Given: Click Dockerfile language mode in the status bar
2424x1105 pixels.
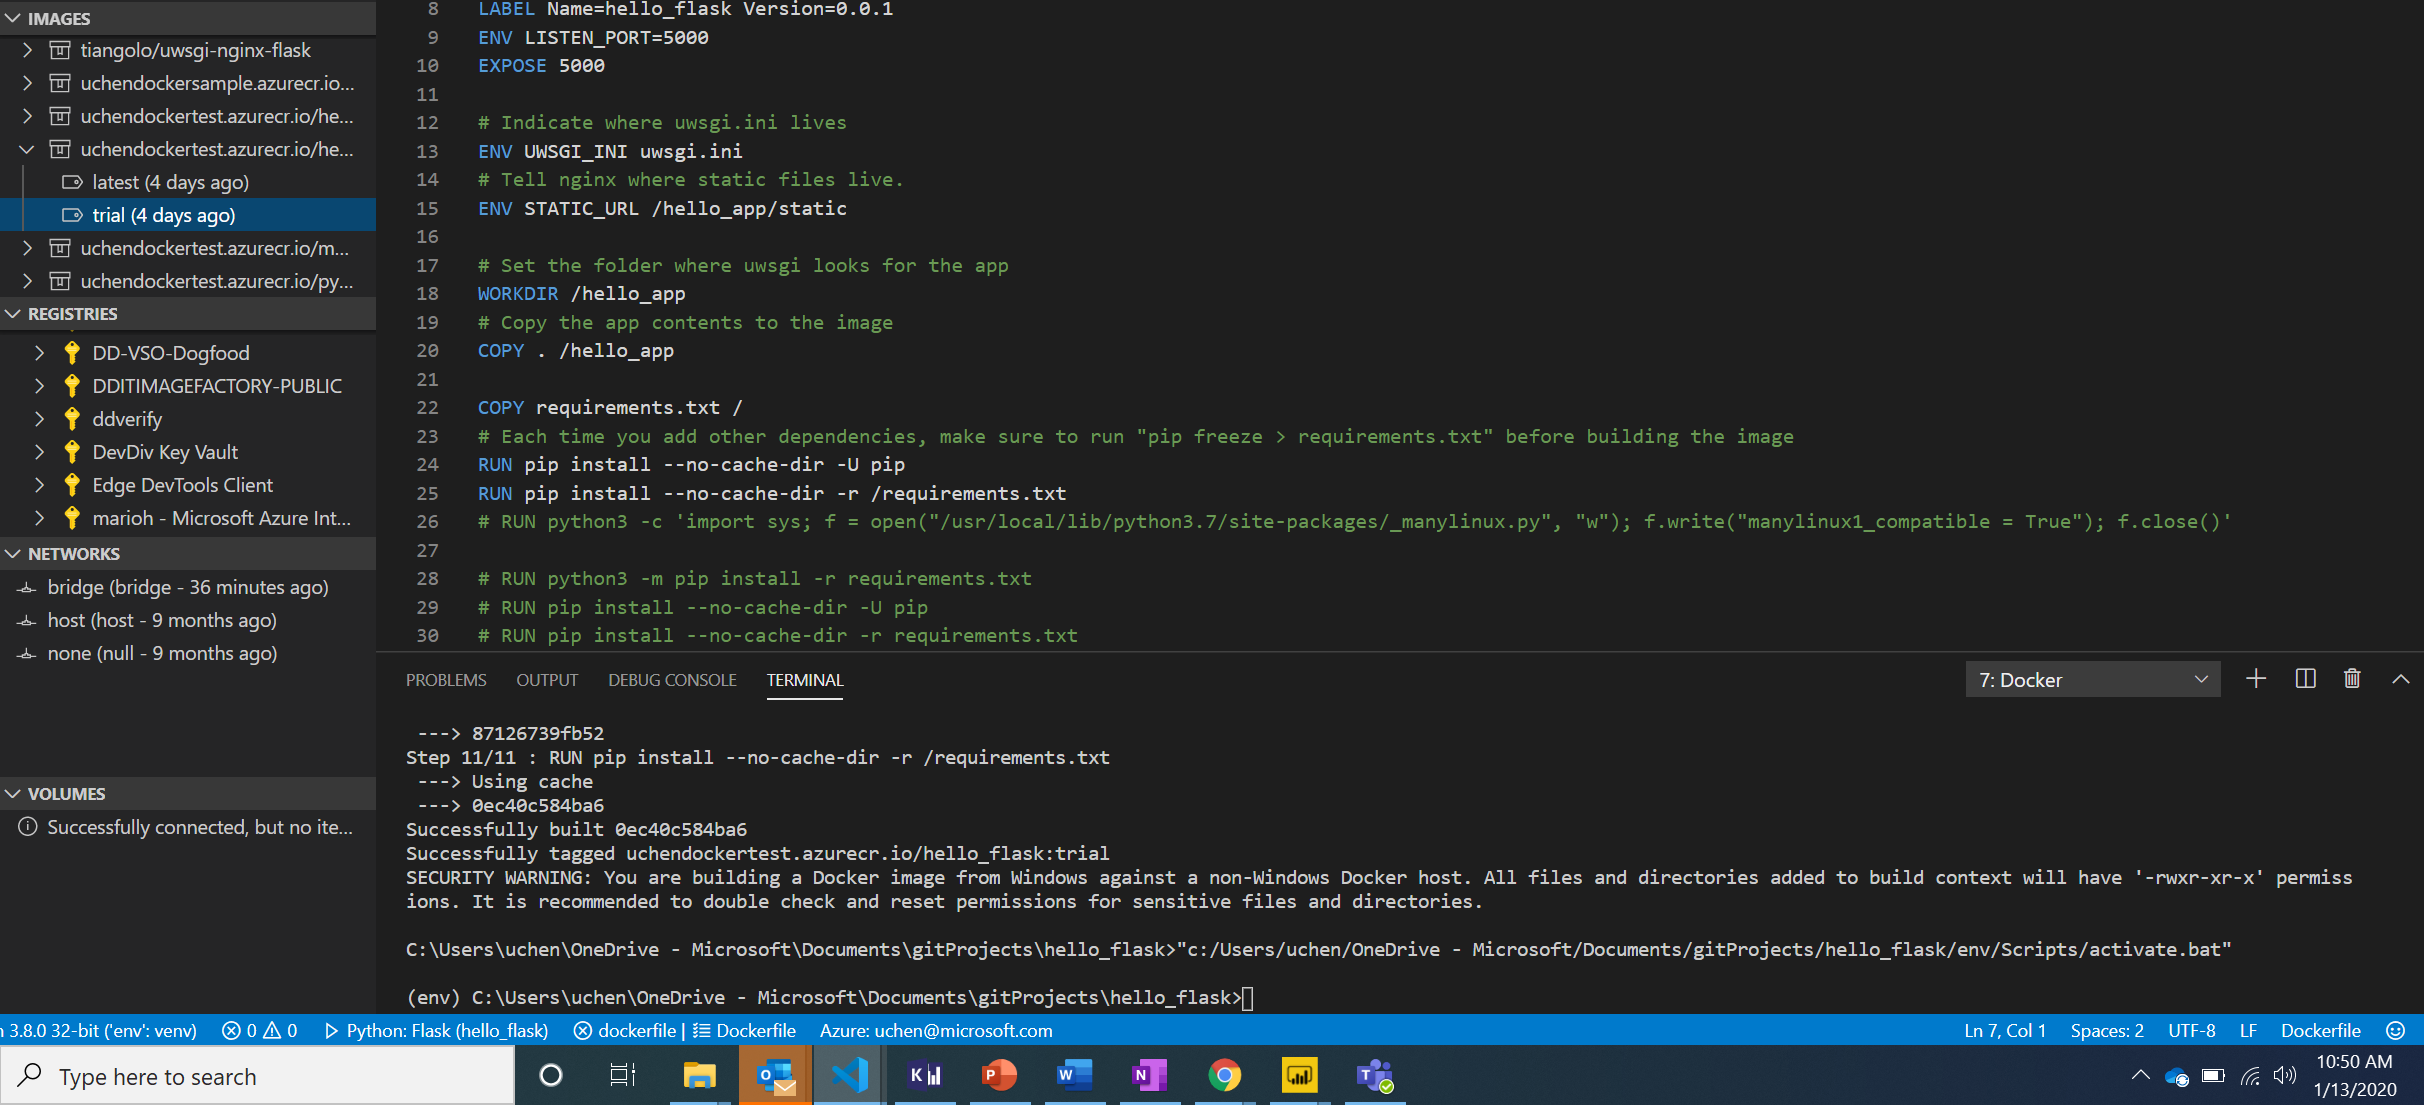Looking at the screenshot, I should click(2320, 1030).
